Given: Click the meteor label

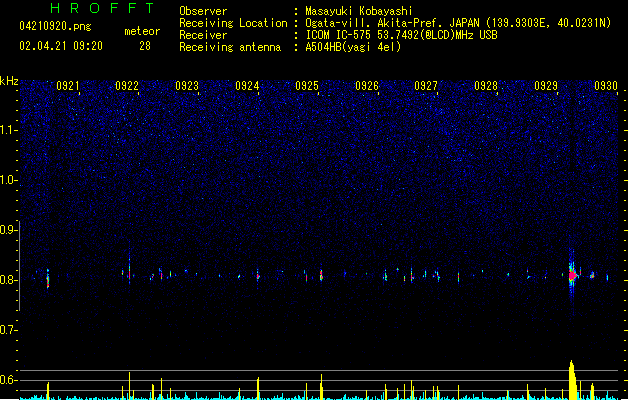Looking at the screenshot, I should coord(142,31).
